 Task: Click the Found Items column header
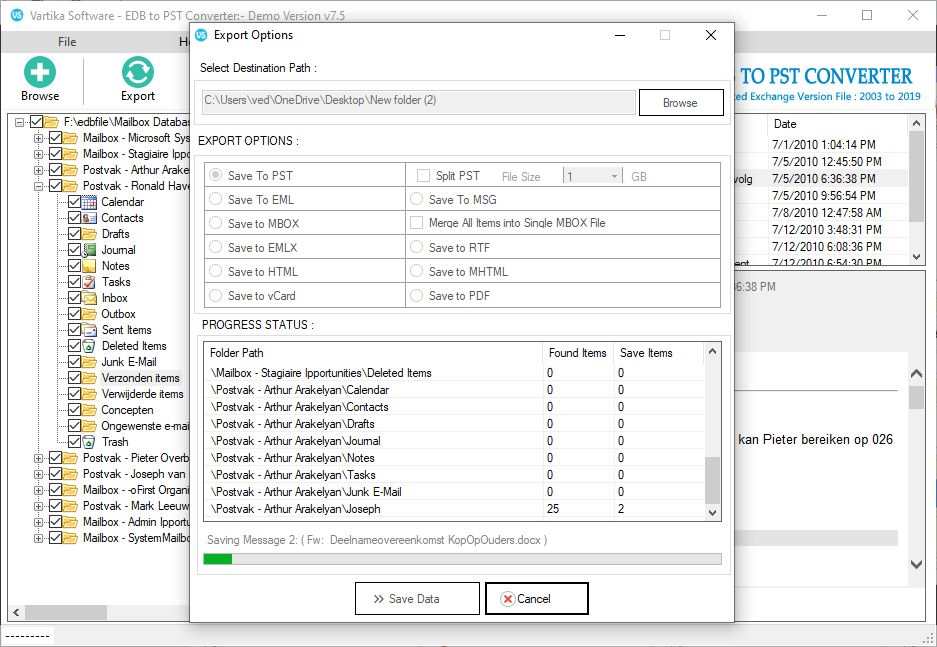[x=577, y=352]
